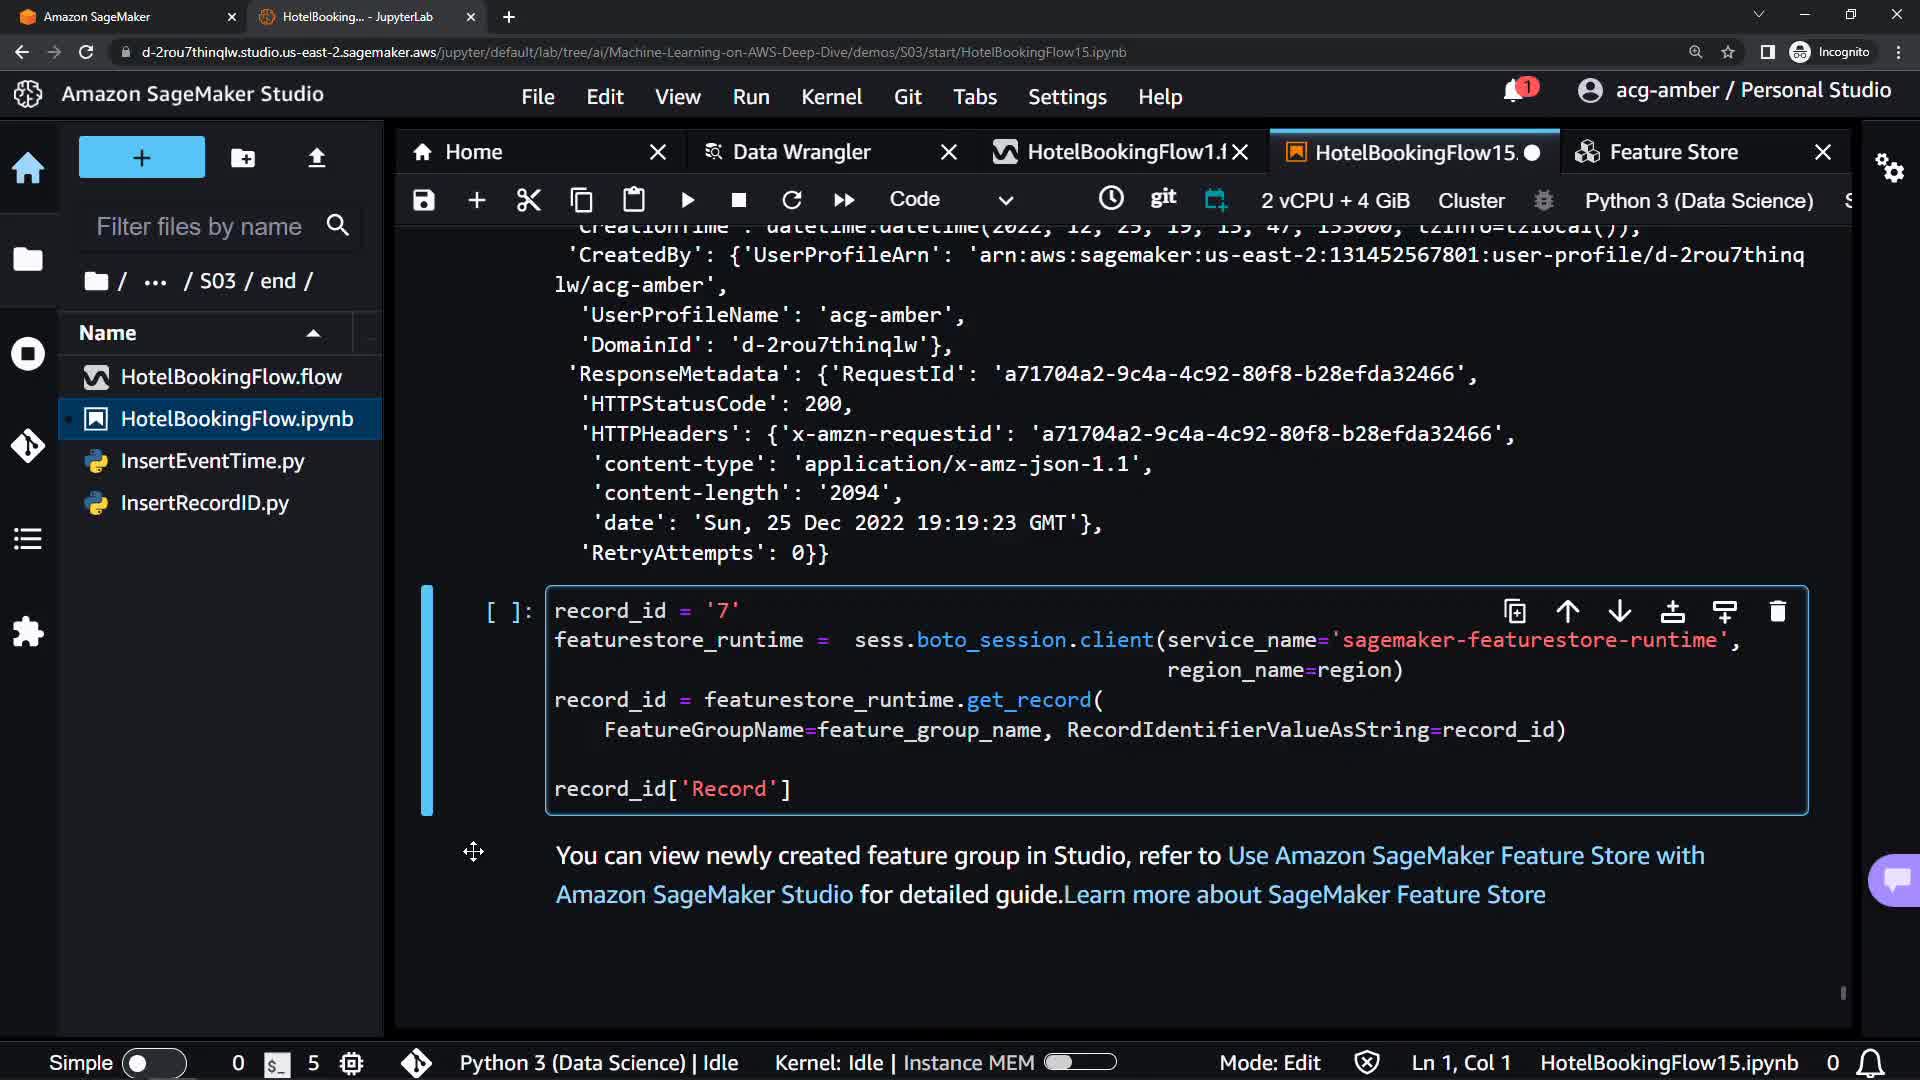This screenshot has height=1080, width=1920.
Task: Move the cell up with arrow icon
Action: [x=1567, y=611]
